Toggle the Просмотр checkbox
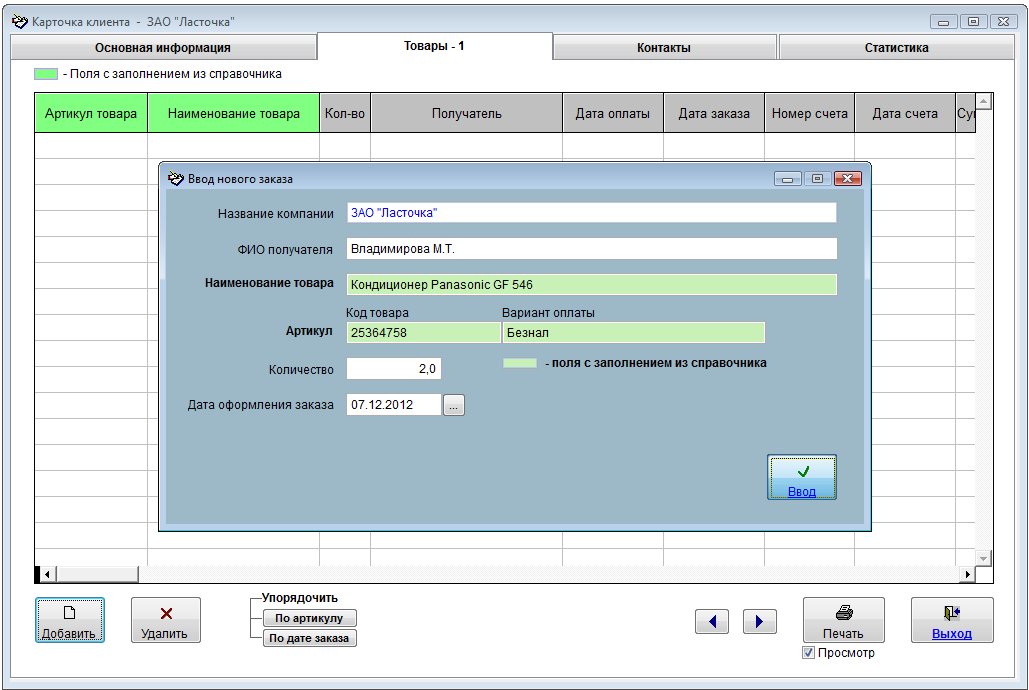 pos(808,653)
